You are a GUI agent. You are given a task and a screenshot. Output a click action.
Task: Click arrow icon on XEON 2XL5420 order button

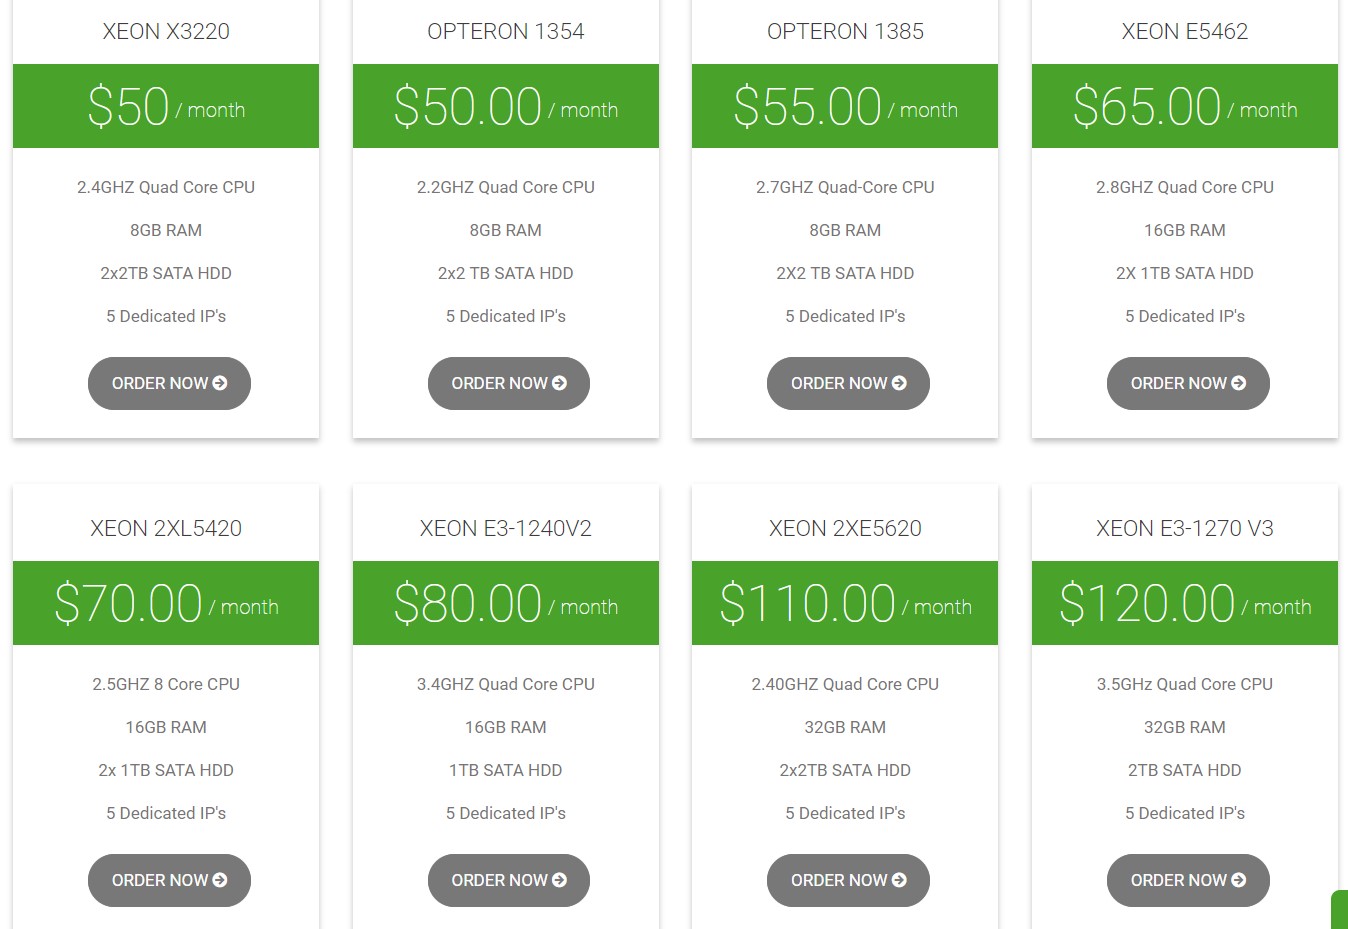(x=220, y=880)
